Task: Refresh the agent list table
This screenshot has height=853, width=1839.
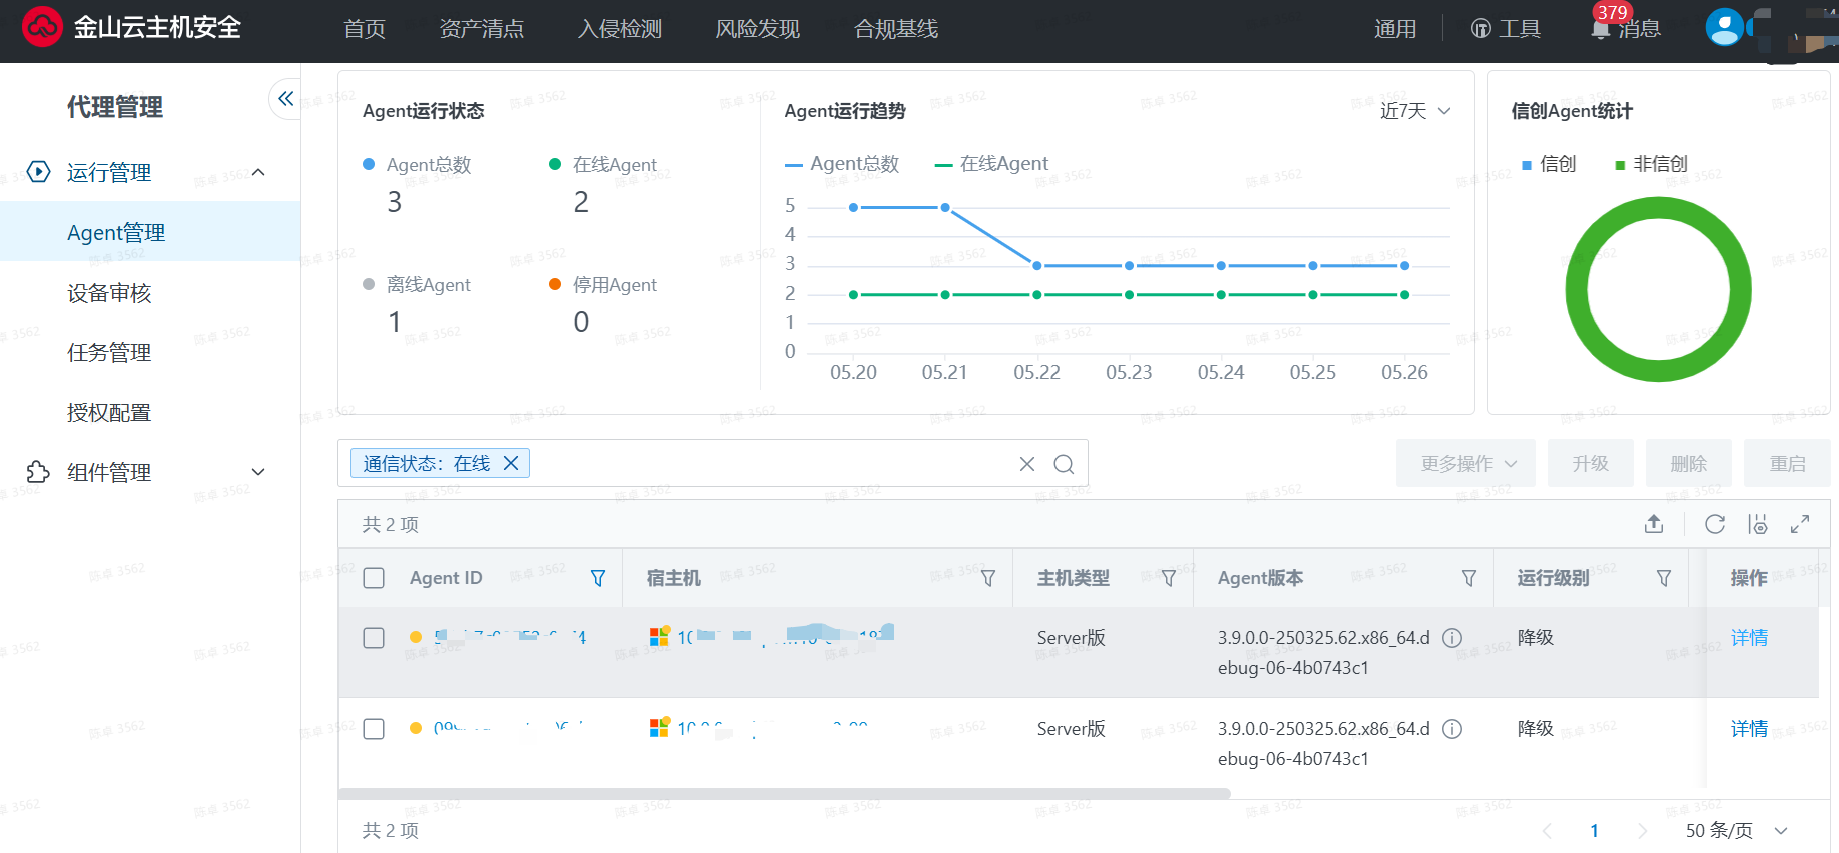Action: pos(1715,524)
